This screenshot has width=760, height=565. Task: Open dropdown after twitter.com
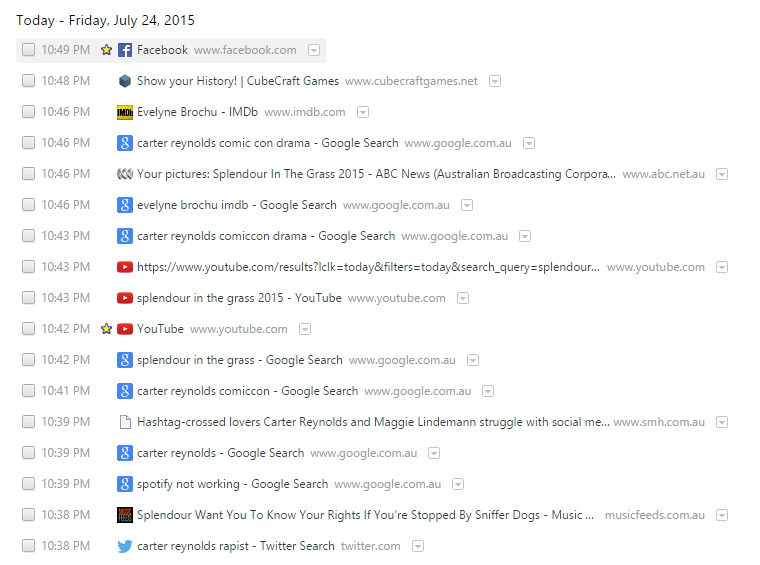(x=418, y=547)
